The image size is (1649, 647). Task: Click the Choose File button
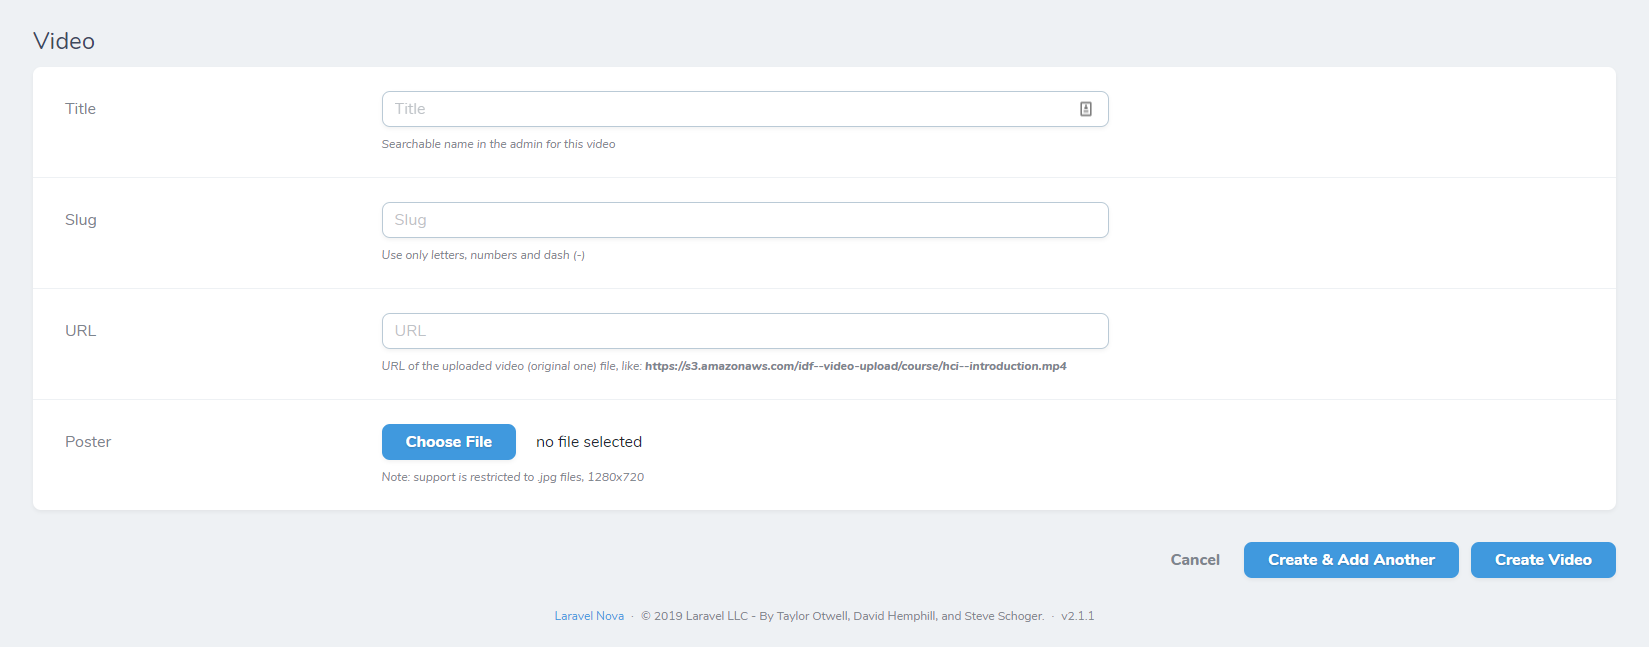coord(449,442)
